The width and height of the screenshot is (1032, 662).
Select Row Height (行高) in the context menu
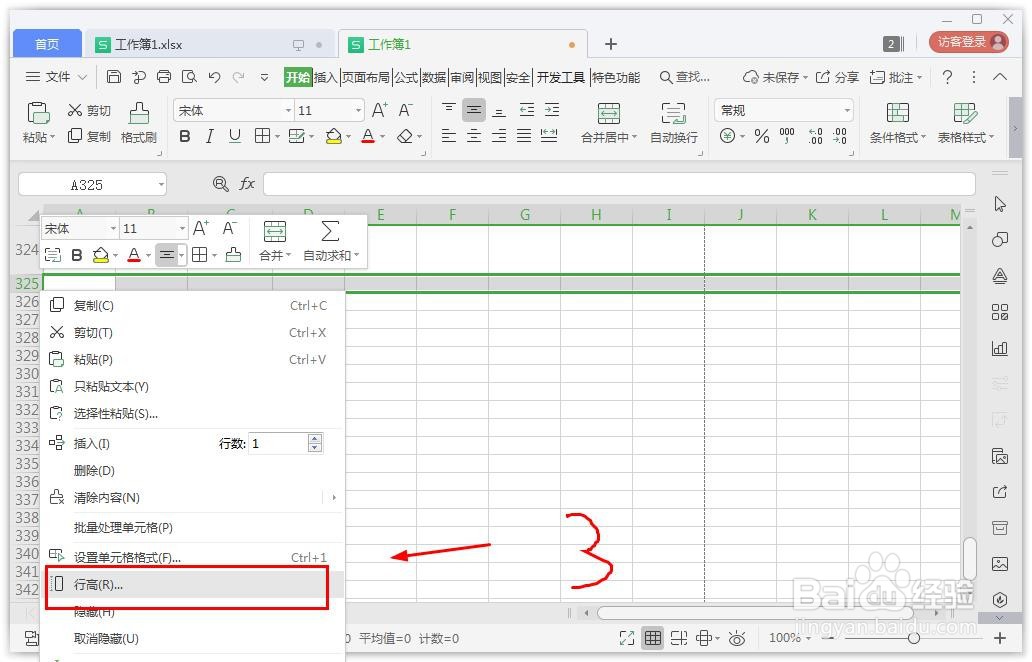193,584
